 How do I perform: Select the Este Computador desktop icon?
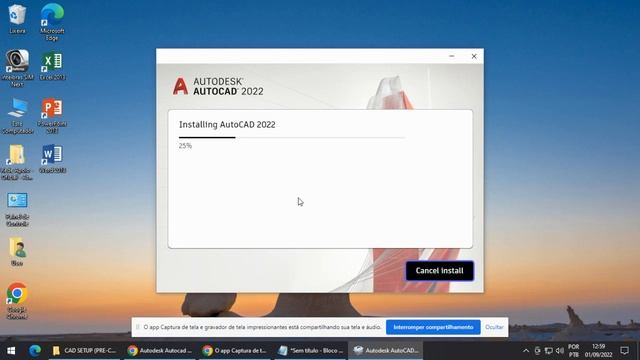[17, 116]
